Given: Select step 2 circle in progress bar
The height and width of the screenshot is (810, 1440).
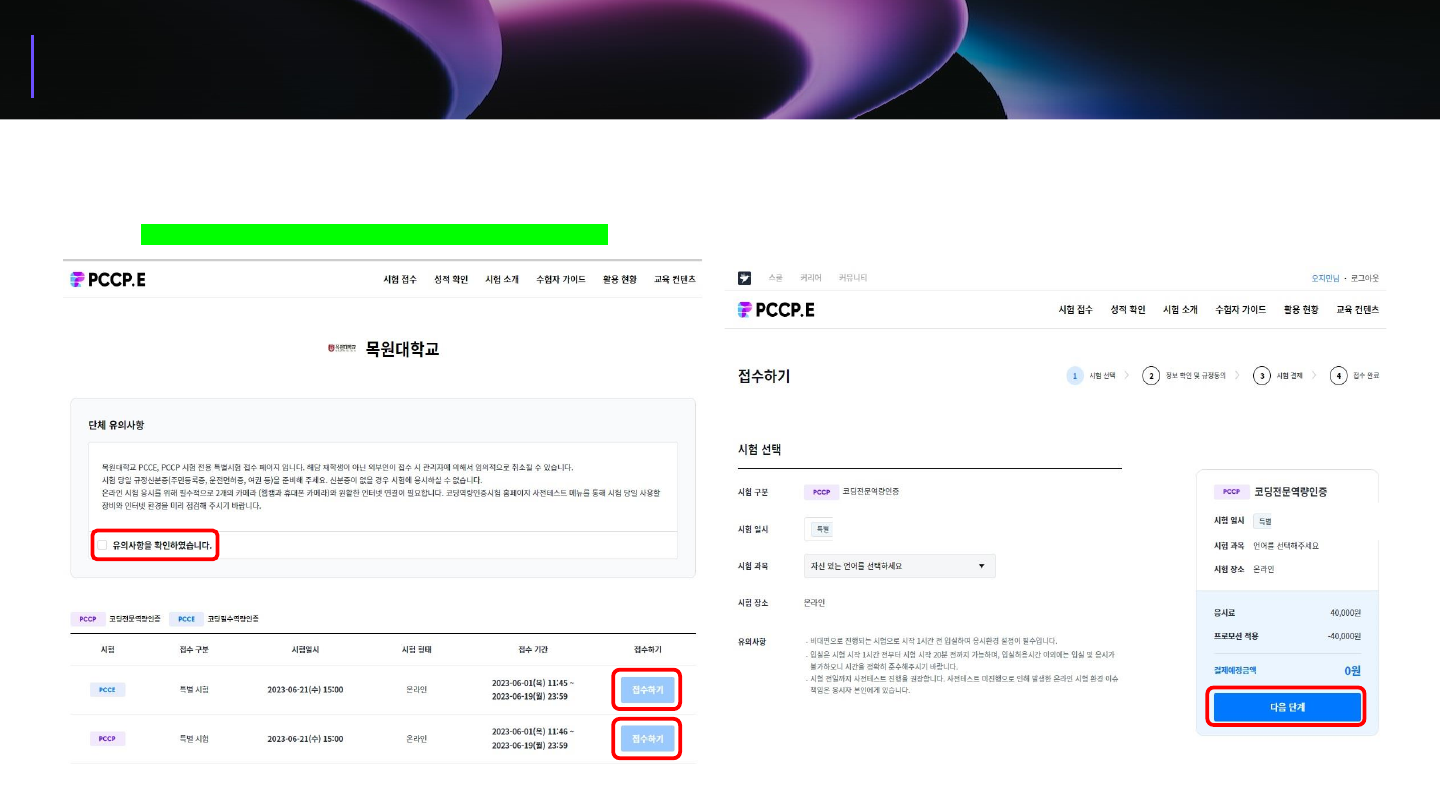Looking at the screenshot, I should tap(1151, 376).
